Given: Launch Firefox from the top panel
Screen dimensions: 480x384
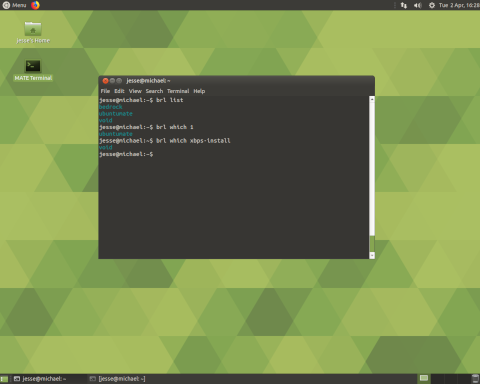Looking at the screenshot, I should click(35, 5).
